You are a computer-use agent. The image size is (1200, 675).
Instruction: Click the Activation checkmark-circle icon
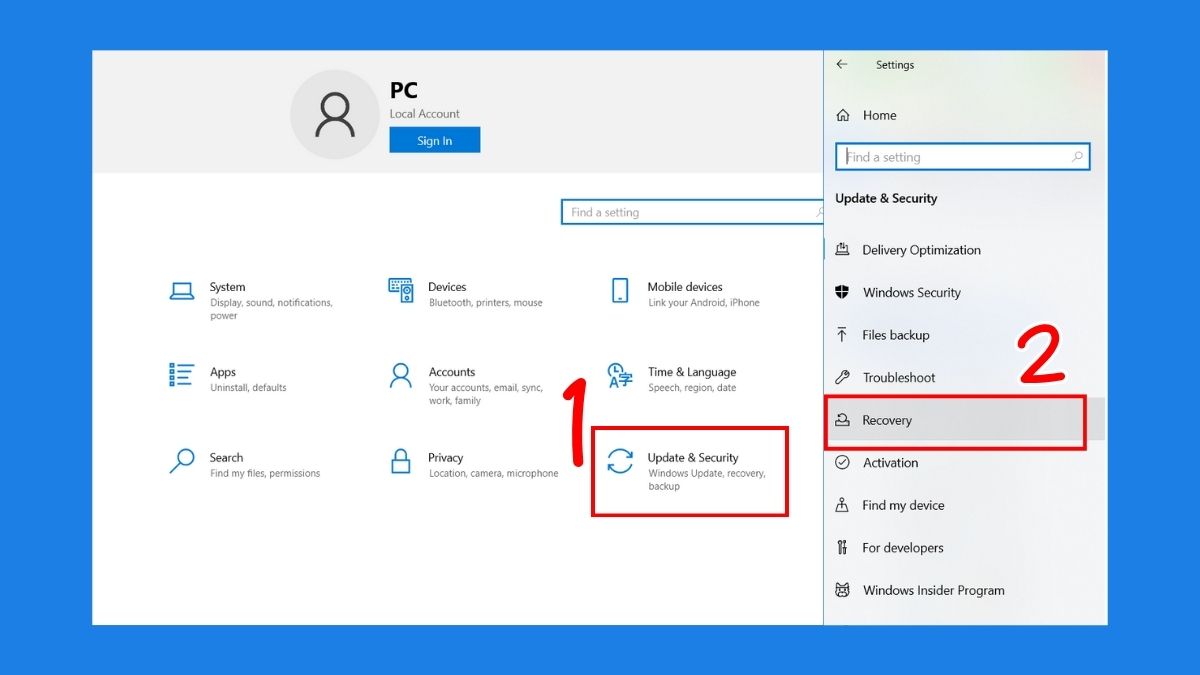(842, 462)
